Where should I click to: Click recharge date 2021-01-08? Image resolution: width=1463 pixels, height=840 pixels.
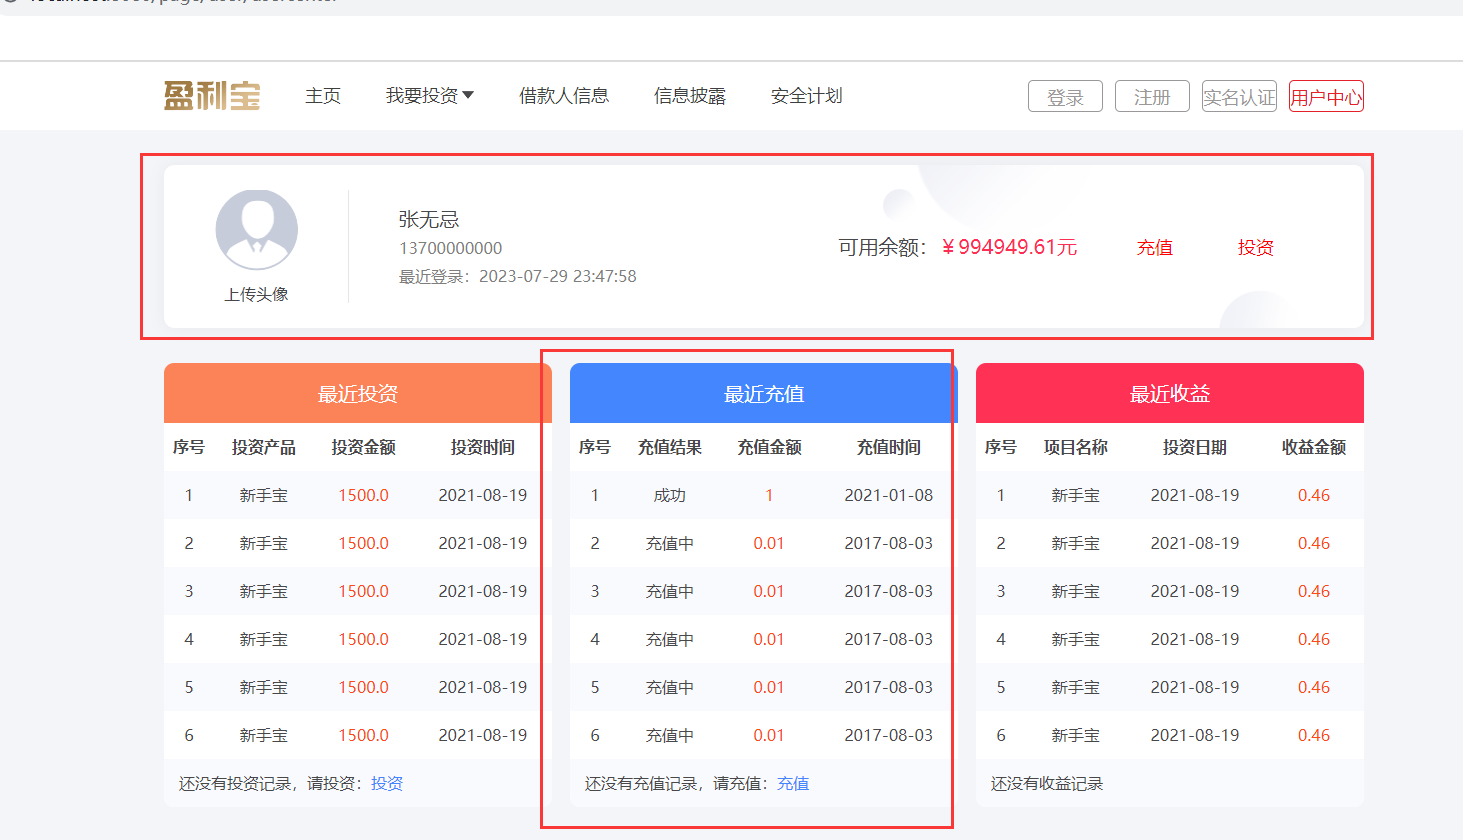pos(889,496)
